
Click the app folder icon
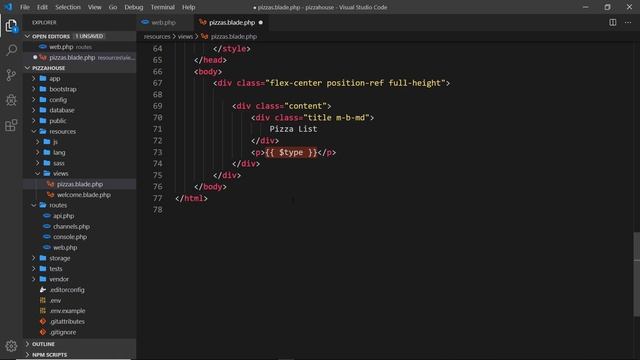[43, 78]
